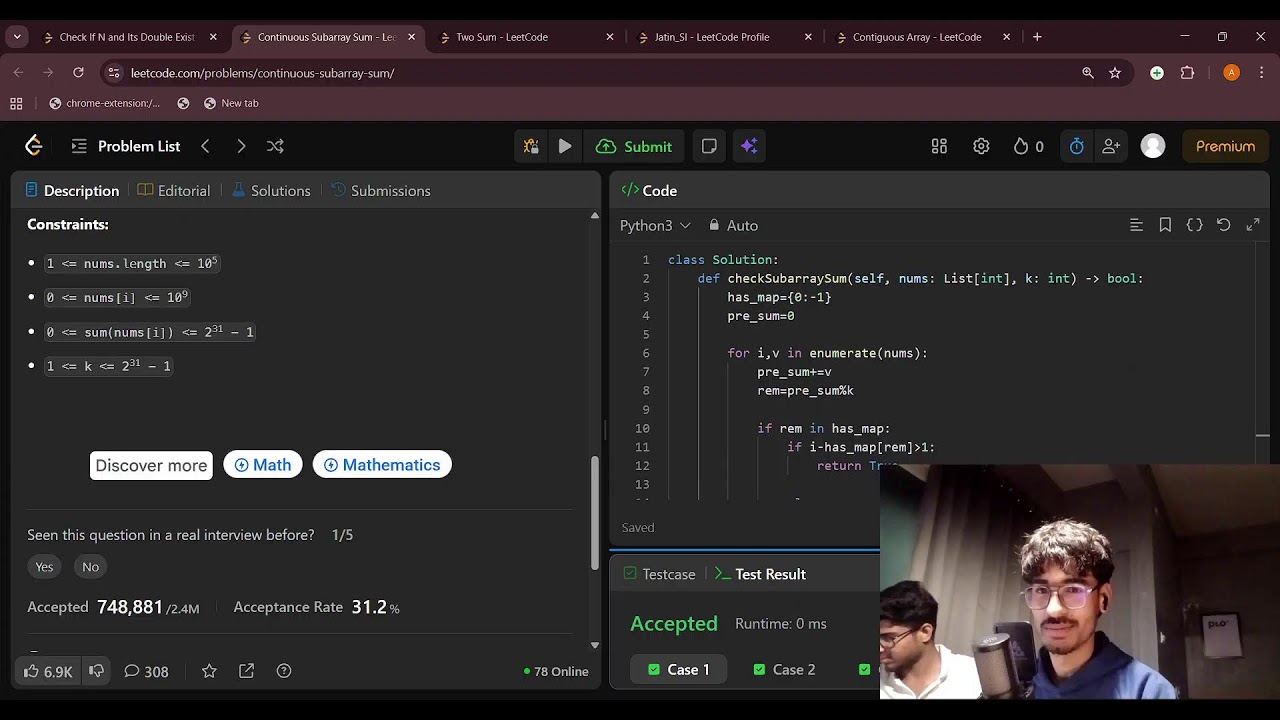The height and width of the screenshot is (720, 1280).
Task: Share the problem link icon
Action: click(x=247, y=671)
